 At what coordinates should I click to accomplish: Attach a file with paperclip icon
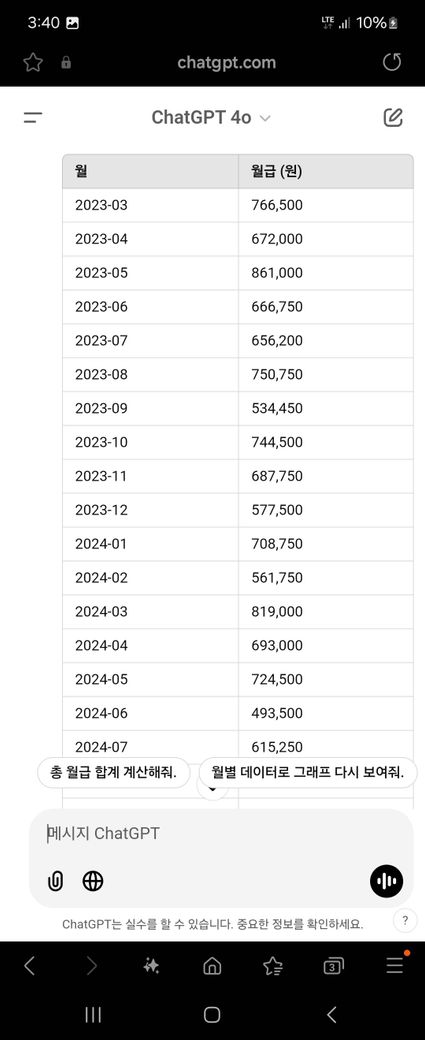point(56,881)
